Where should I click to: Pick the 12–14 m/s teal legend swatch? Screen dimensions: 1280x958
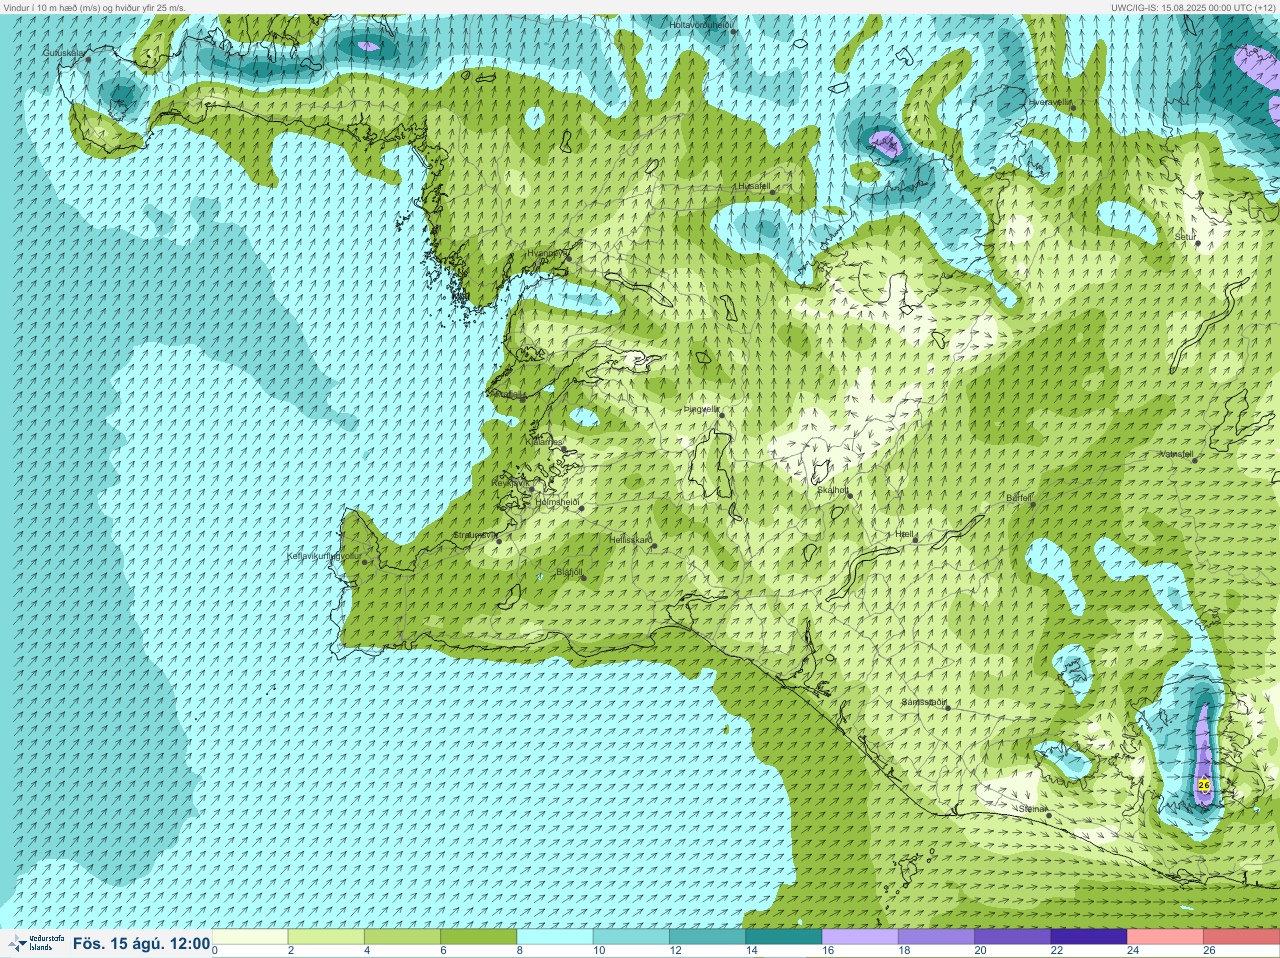707,937
